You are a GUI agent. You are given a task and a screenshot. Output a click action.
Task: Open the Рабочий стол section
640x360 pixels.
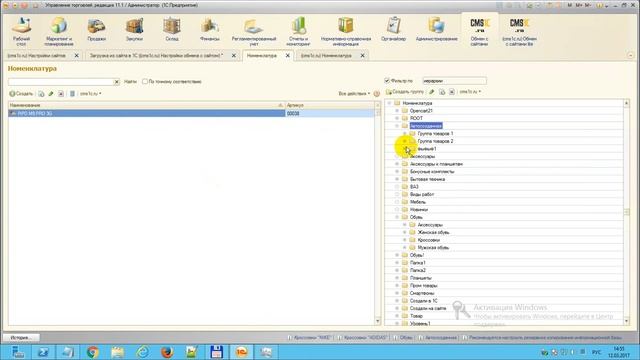(21, 31)
